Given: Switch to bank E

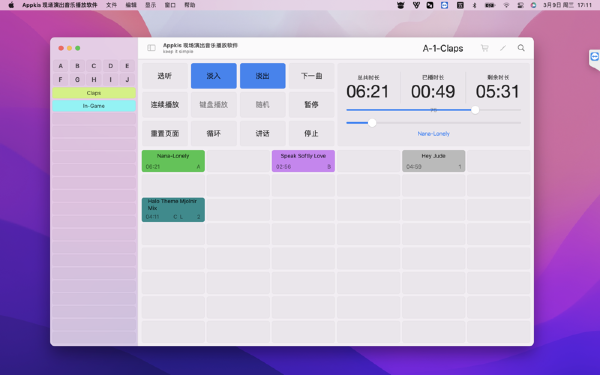Looking at the screenshot, I should 127,66.
